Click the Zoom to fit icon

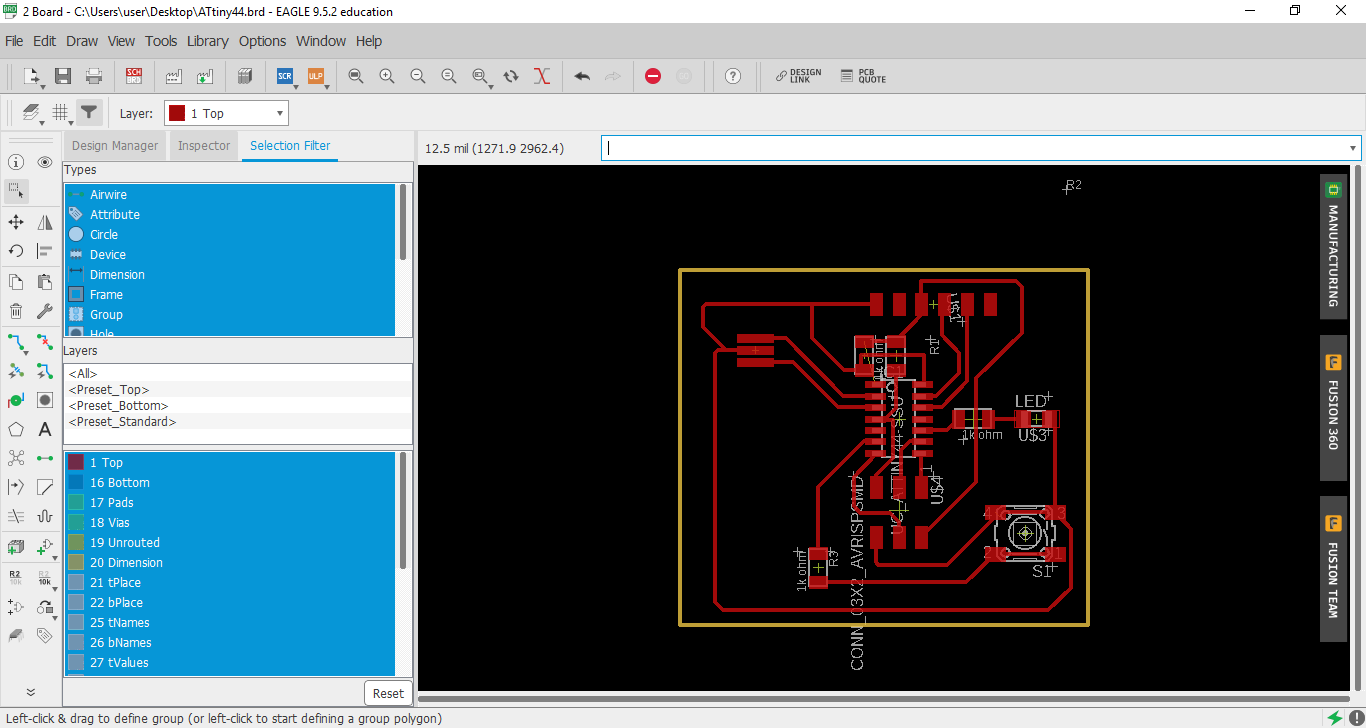coord(356,76)
